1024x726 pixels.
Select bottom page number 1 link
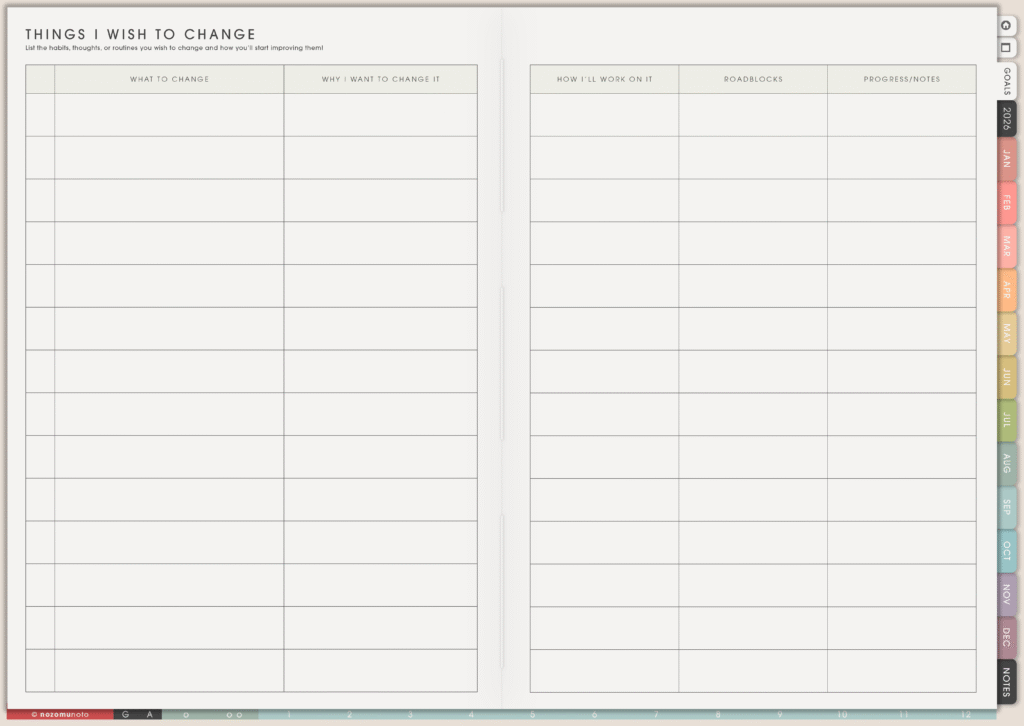click(288, 715)
